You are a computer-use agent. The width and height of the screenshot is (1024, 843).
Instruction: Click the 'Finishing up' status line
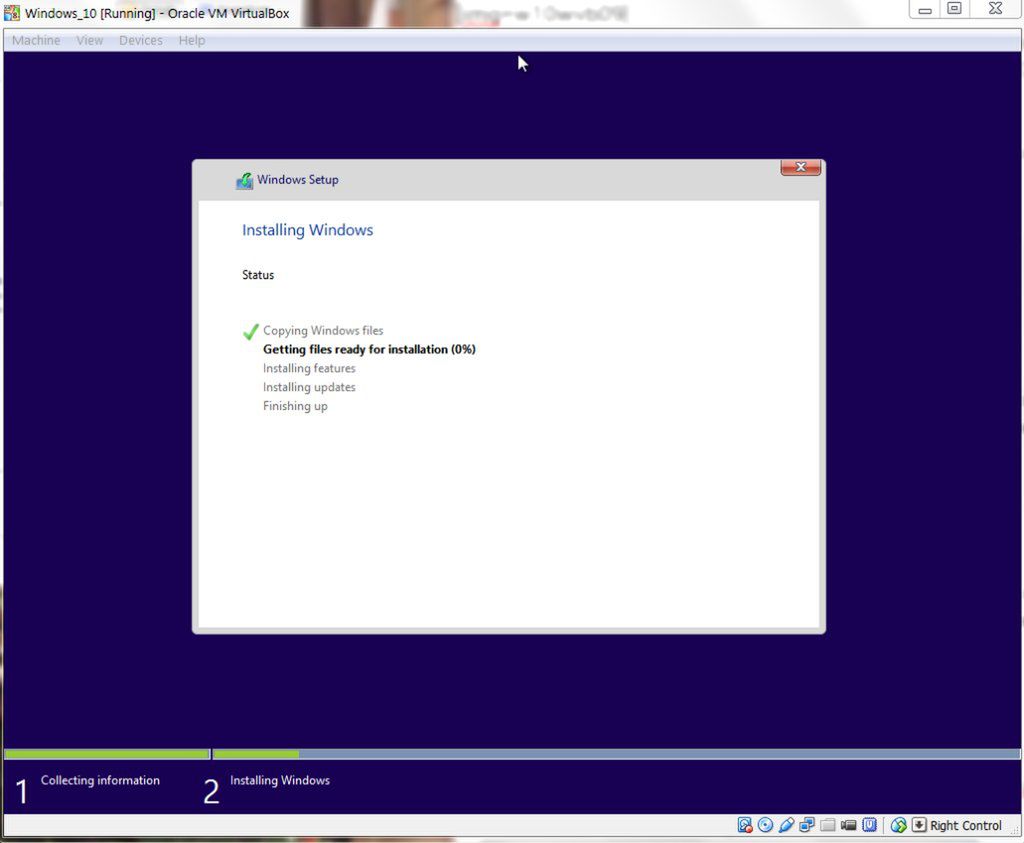click(295, 406)
